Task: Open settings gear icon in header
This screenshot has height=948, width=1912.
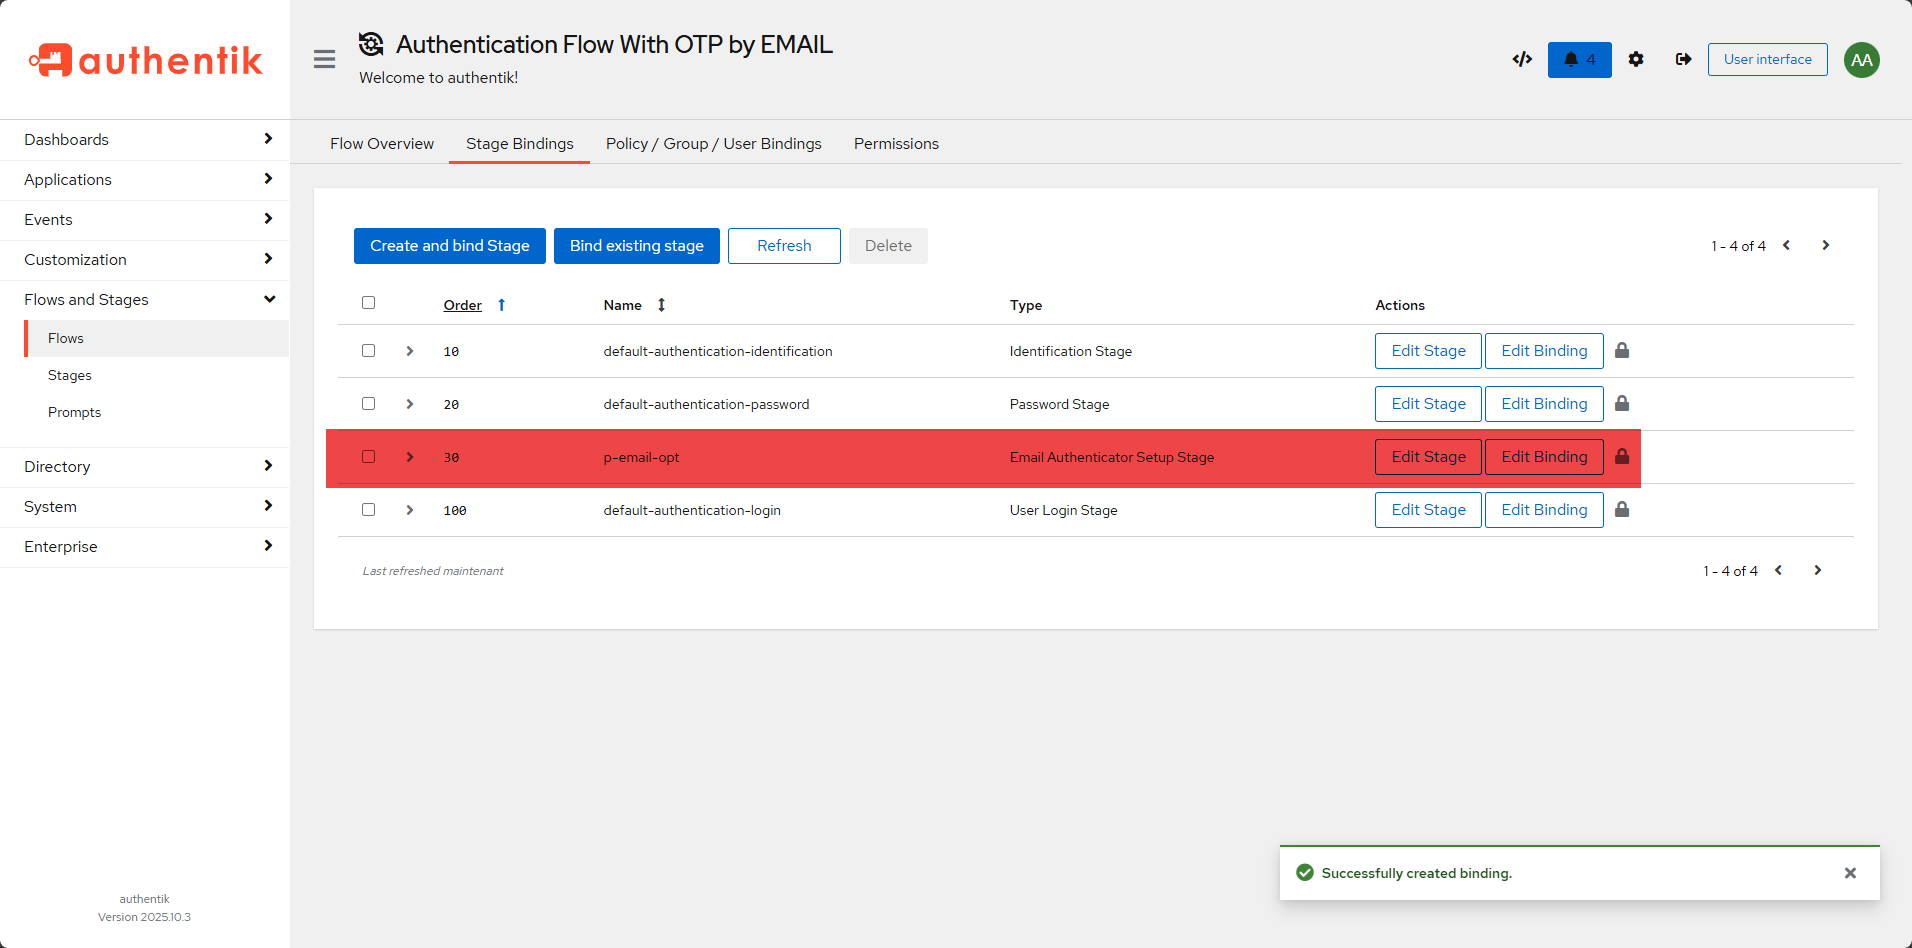Action: [x=1636, y=60]
